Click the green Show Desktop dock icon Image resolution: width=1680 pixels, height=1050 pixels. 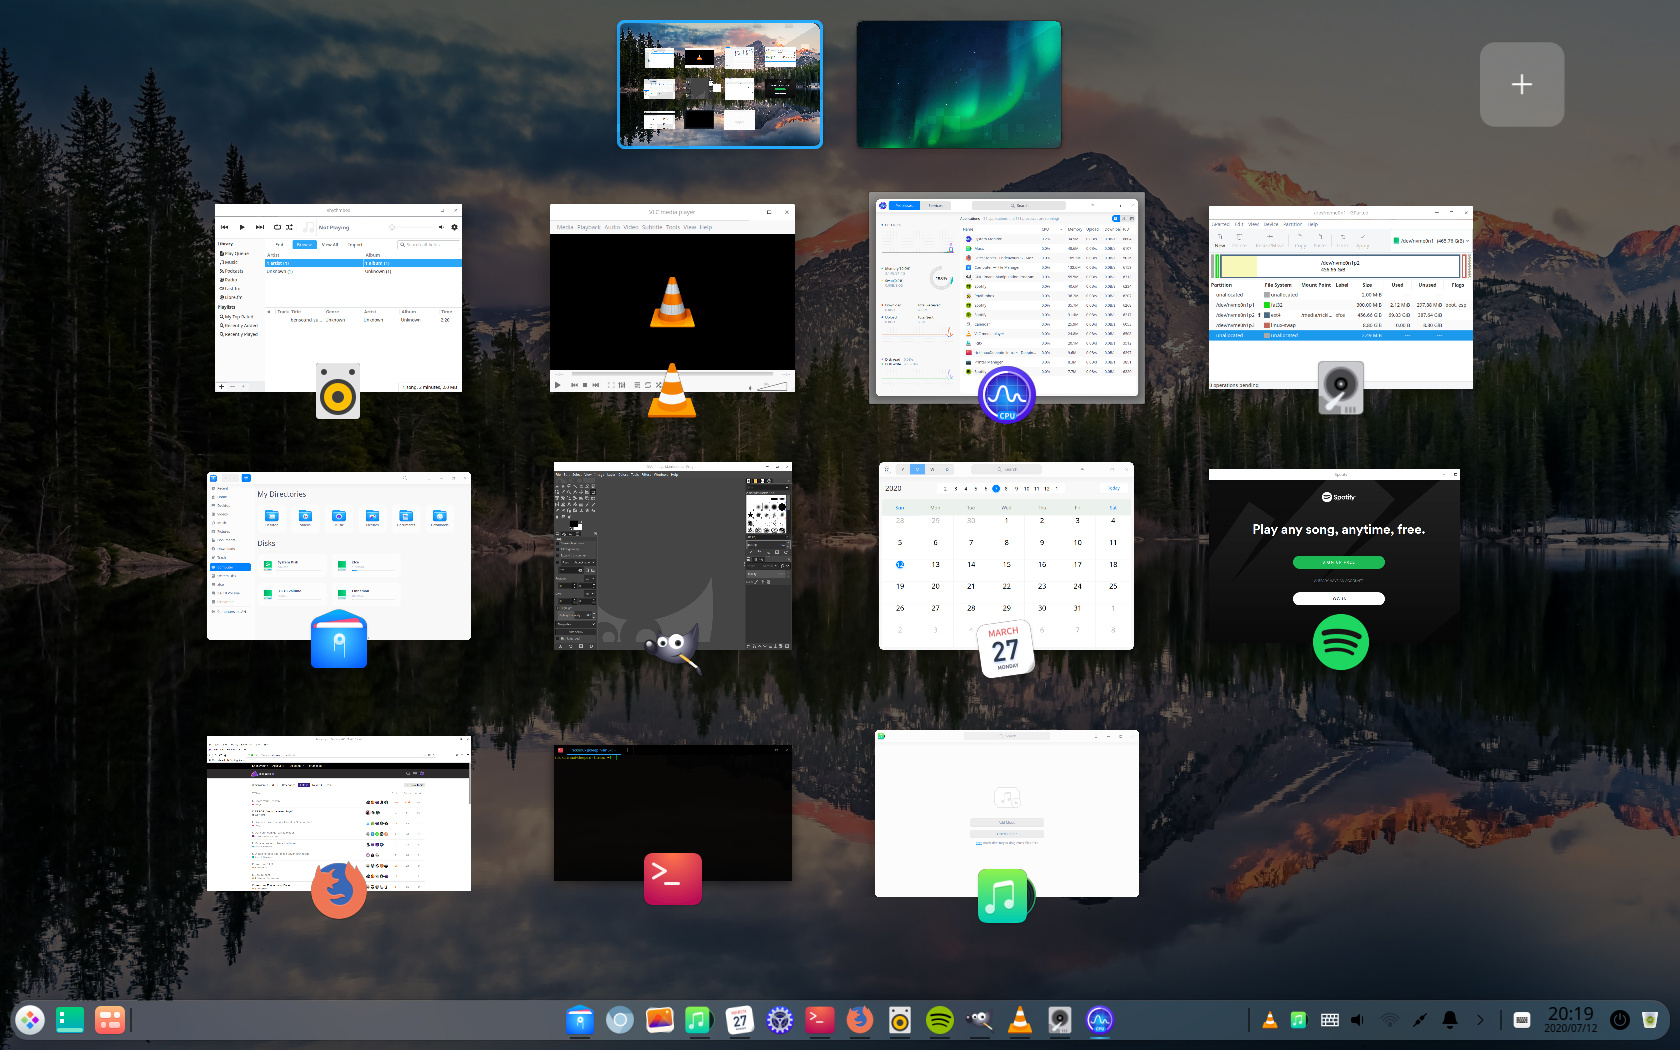pos(70,1020)
